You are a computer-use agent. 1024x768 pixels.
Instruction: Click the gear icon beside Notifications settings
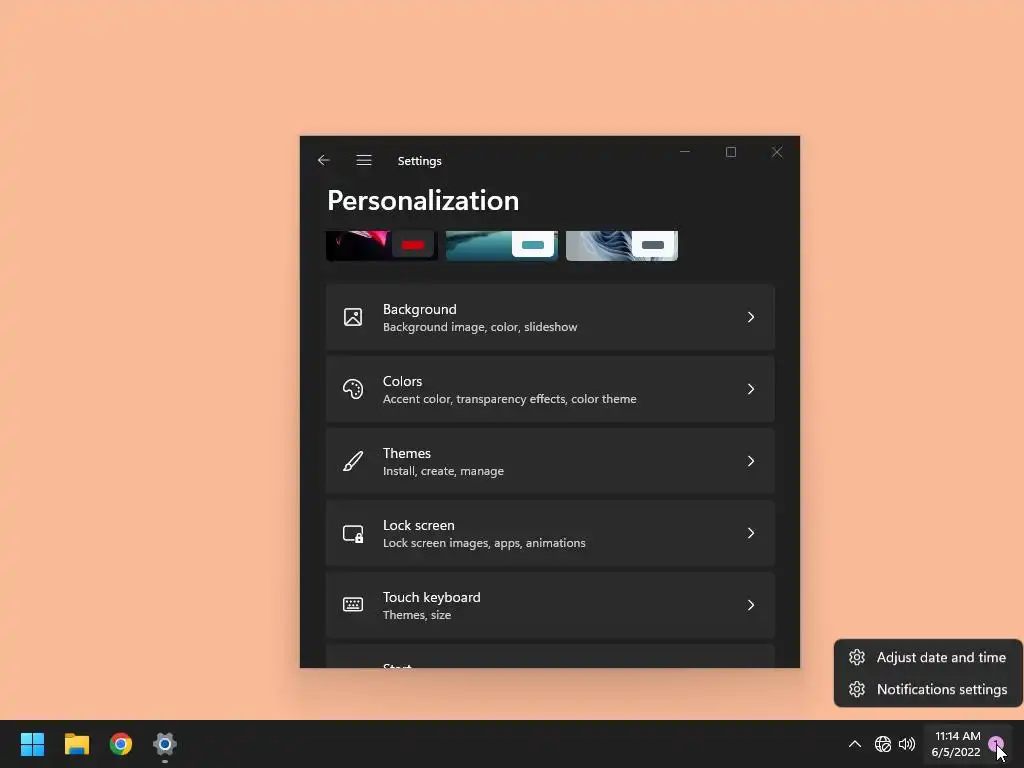(857, 689)
